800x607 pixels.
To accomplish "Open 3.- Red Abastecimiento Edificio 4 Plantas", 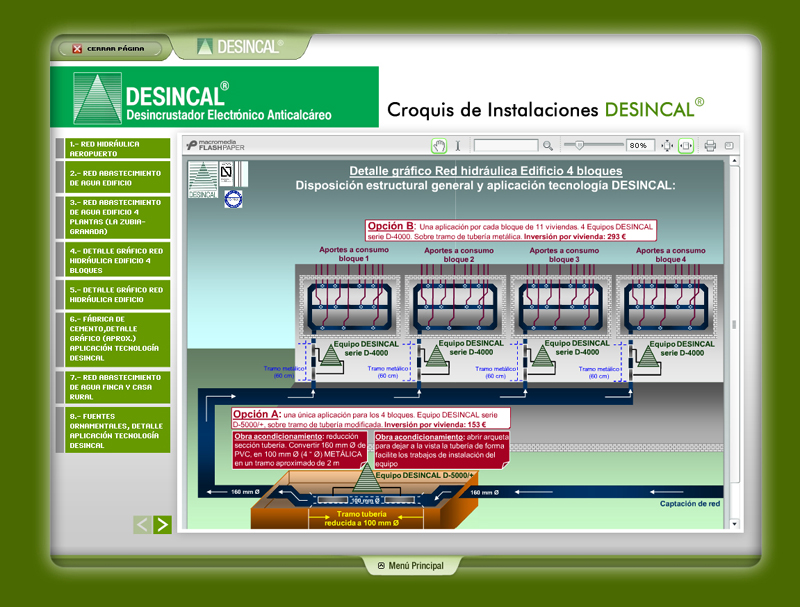I will [x=117, y=217].
